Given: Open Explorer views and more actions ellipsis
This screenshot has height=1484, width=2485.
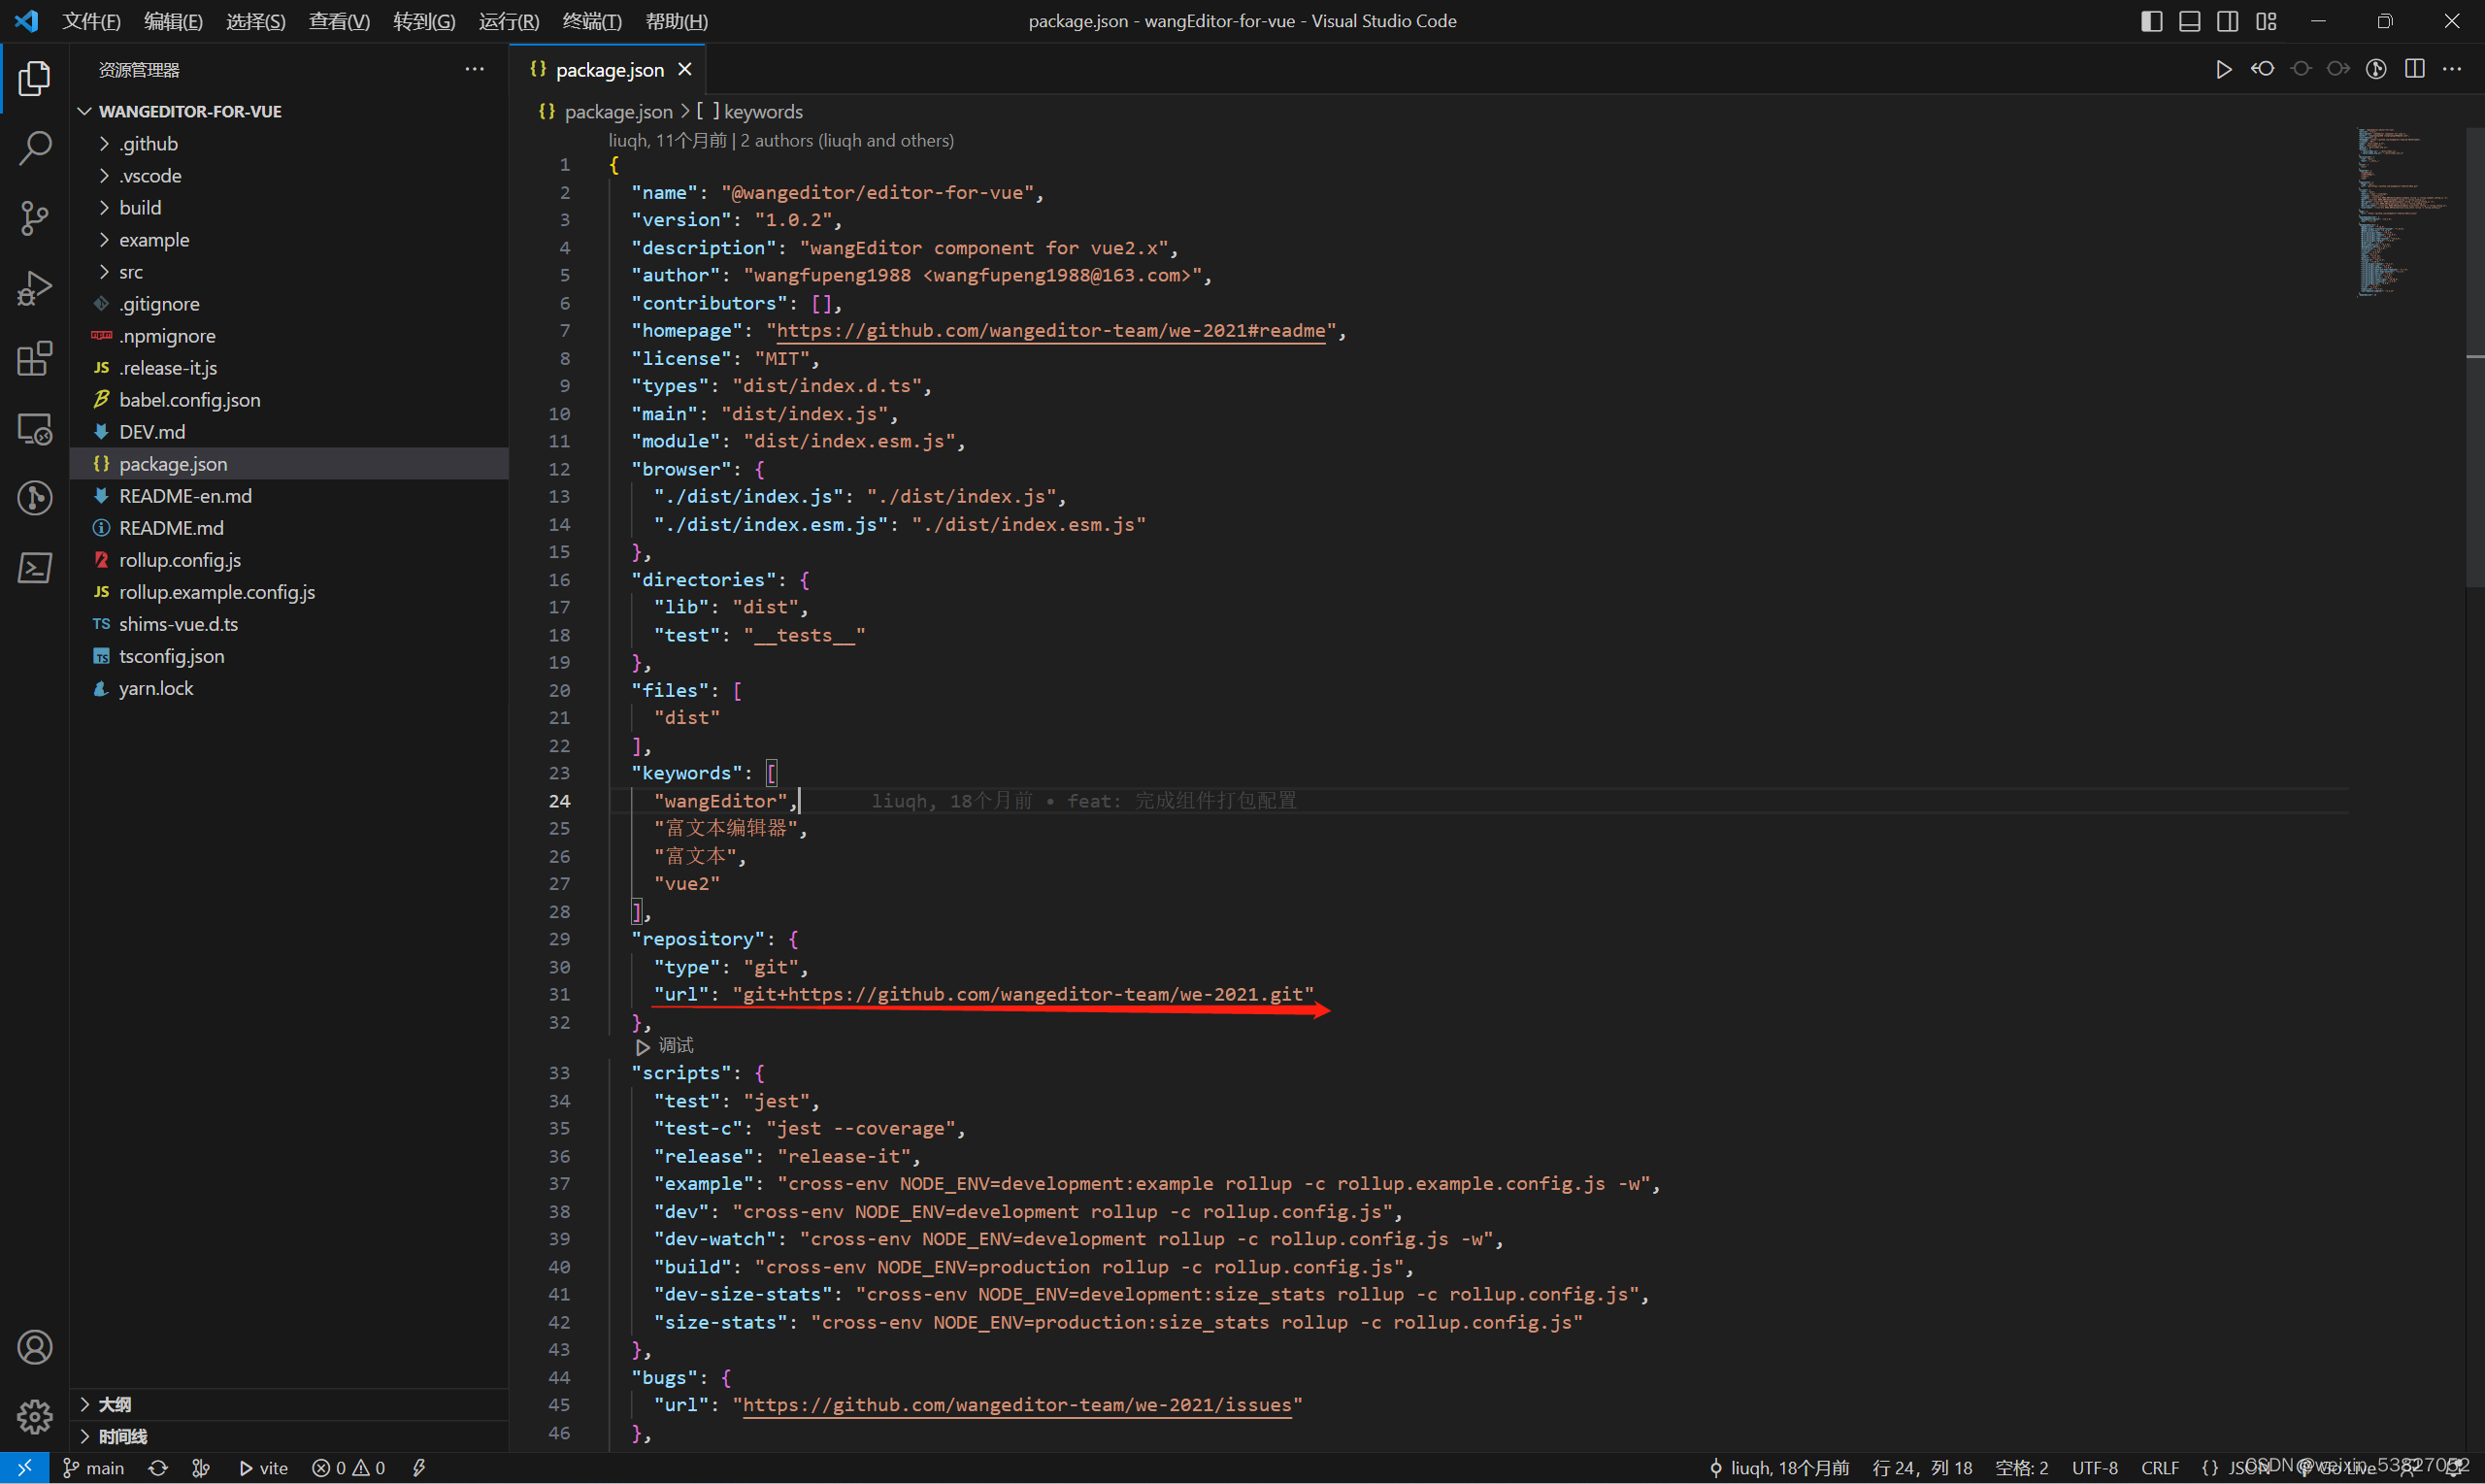Looking at the screenshot, I should (x=474, y=69).
